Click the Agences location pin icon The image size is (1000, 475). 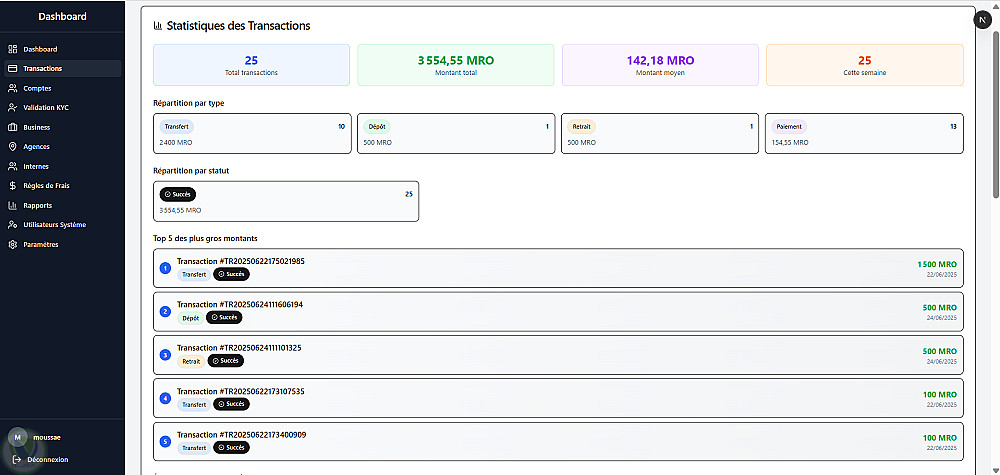pyautogui.click(x=12, y=146)
